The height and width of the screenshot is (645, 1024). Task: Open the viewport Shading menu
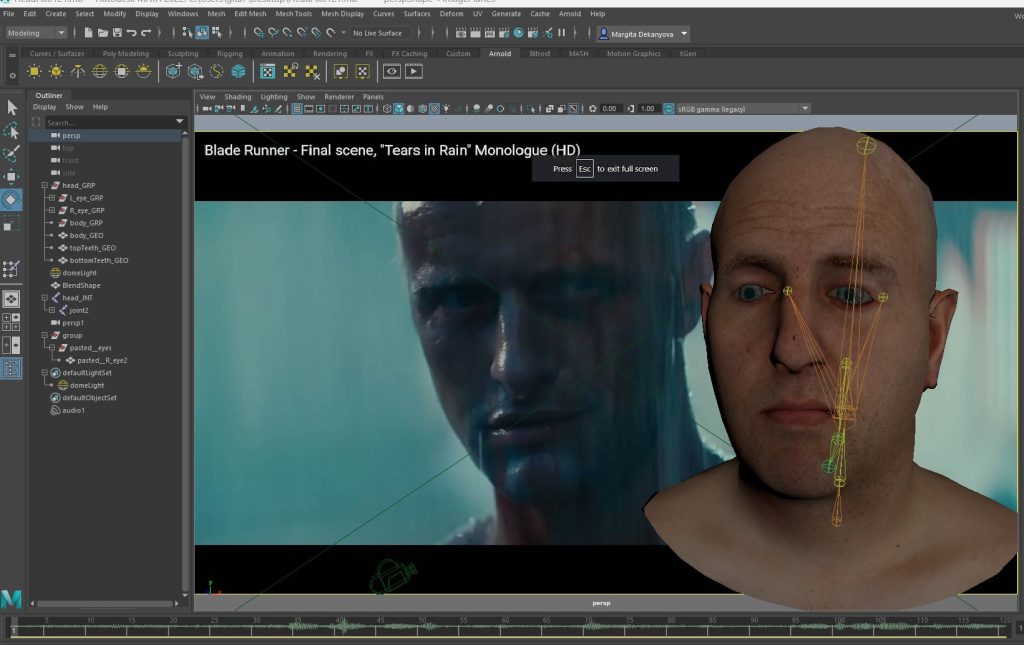[238, 97]
